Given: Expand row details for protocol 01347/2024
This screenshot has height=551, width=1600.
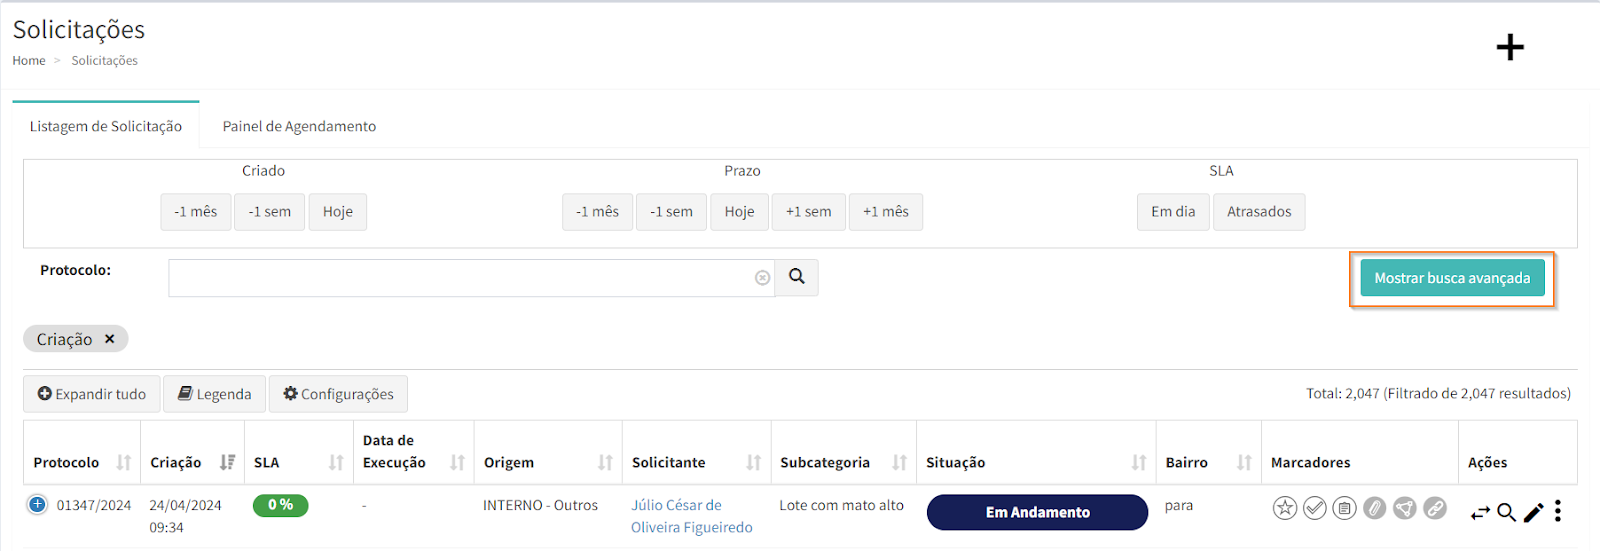Looking at the screenshot, I should coord(37,505).
